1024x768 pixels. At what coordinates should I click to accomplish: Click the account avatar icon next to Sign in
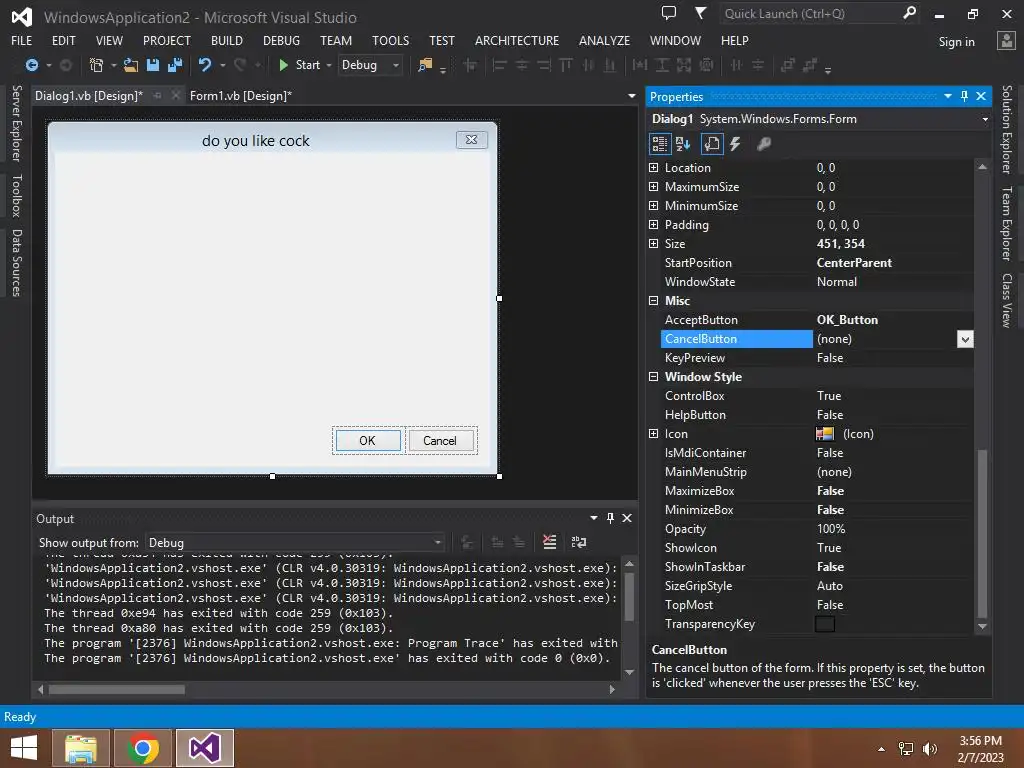tap(1006, 40)
